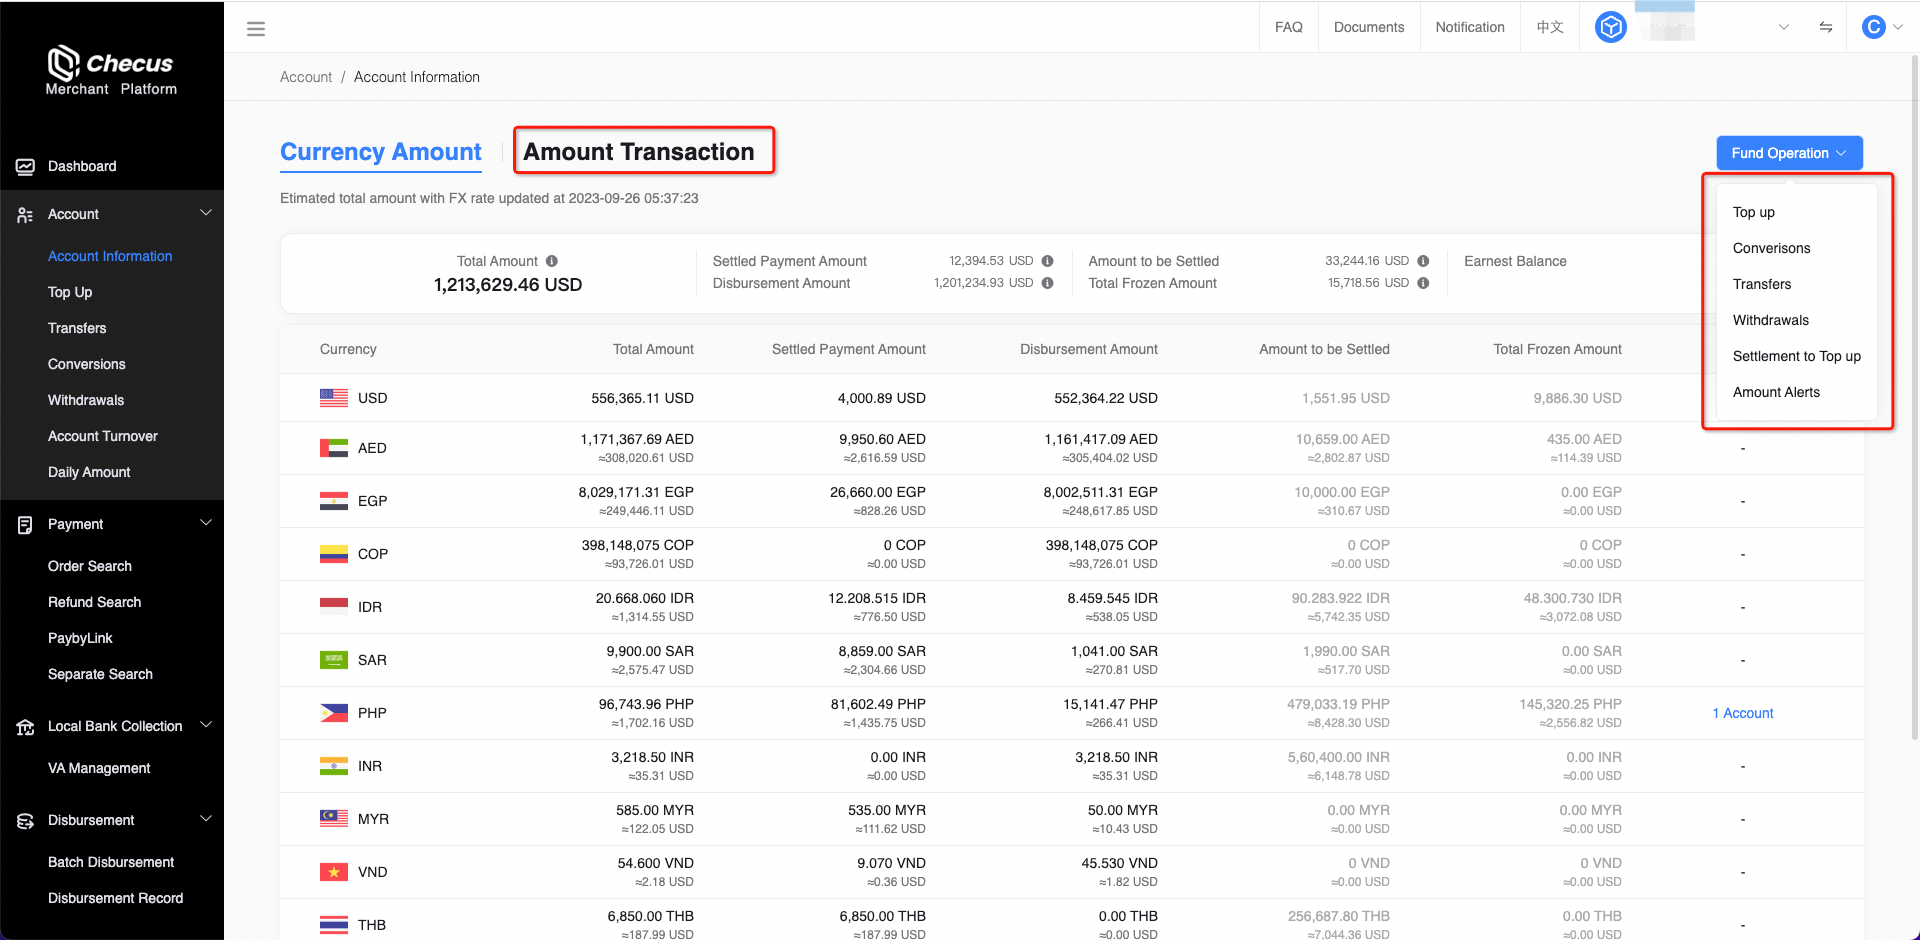Click info icon beside Total Frozen Amount value
This screenshot has height=940, width=1920.
click(1423, 283)
